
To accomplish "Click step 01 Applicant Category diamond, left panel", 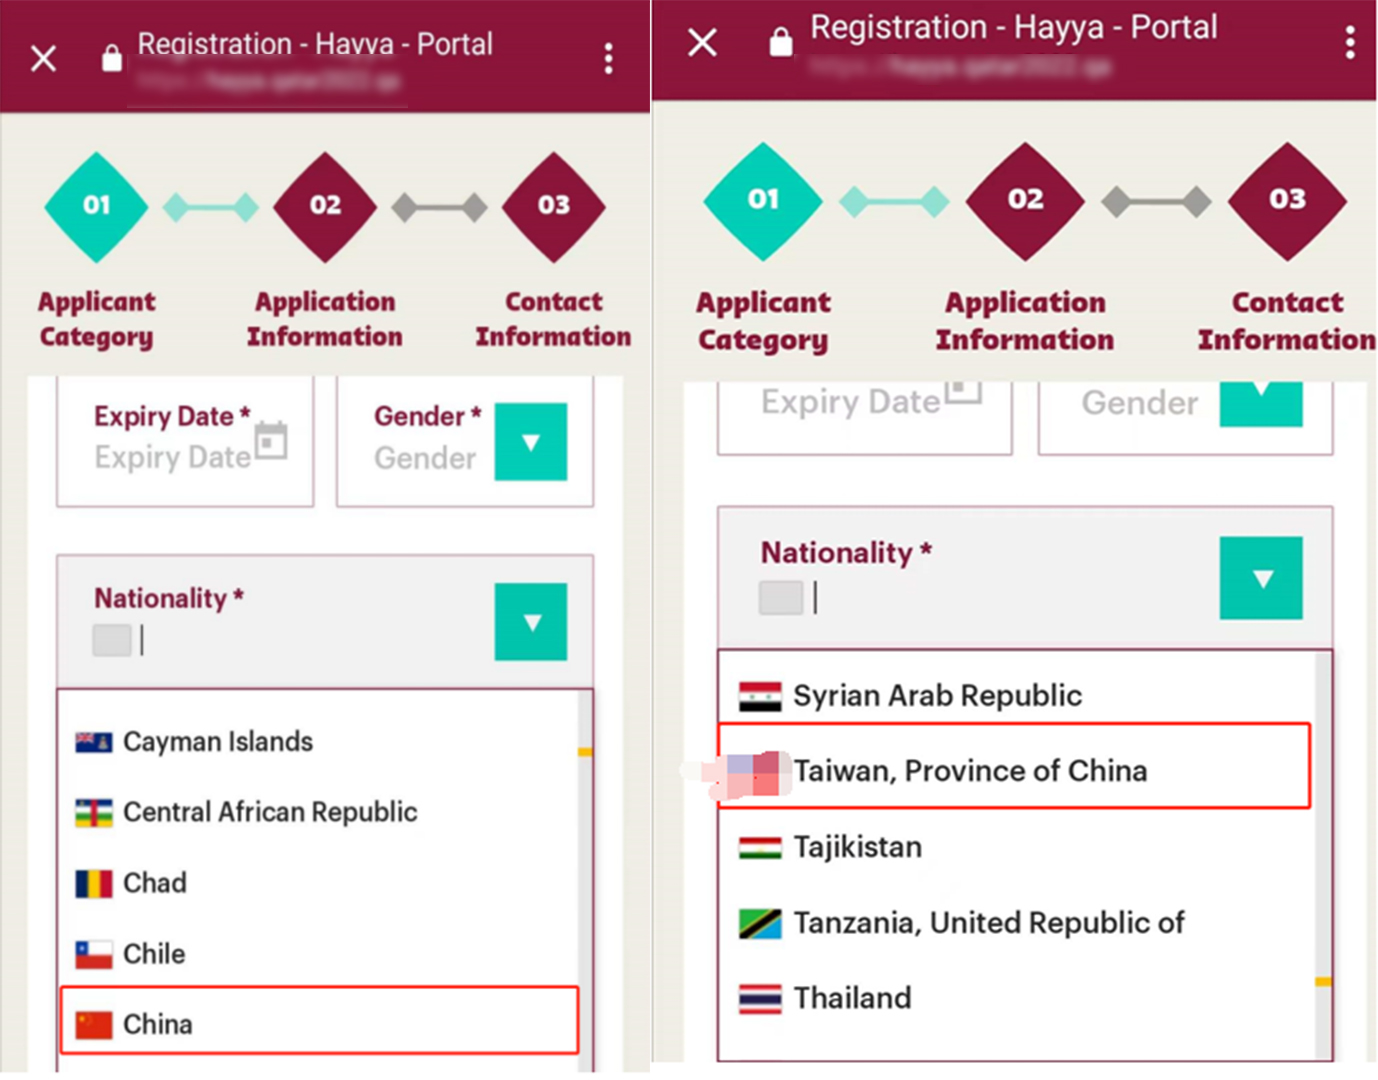I will [x=97, y=206].
